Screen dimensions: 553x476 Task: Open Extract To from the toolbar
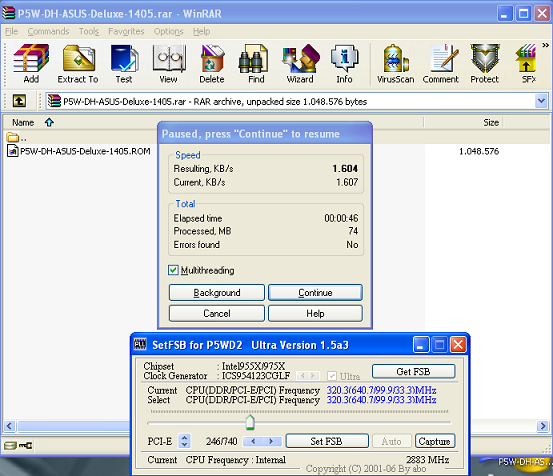[78, 63]
